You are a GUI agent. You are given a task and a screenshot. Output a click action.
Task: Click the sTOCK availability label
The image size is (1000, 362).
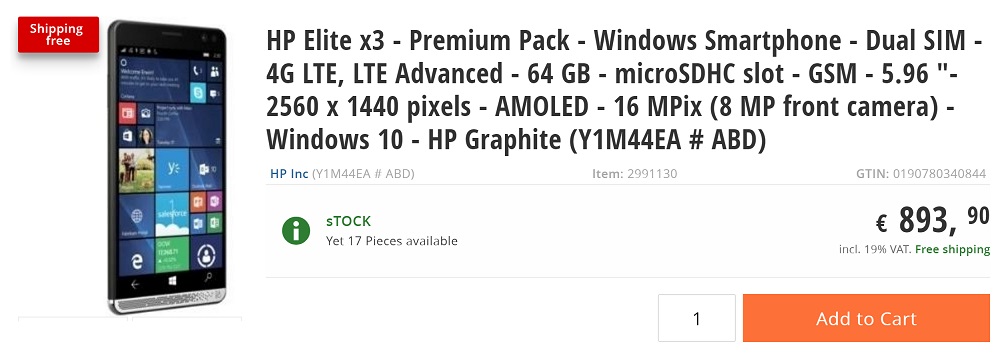(348, 221)
